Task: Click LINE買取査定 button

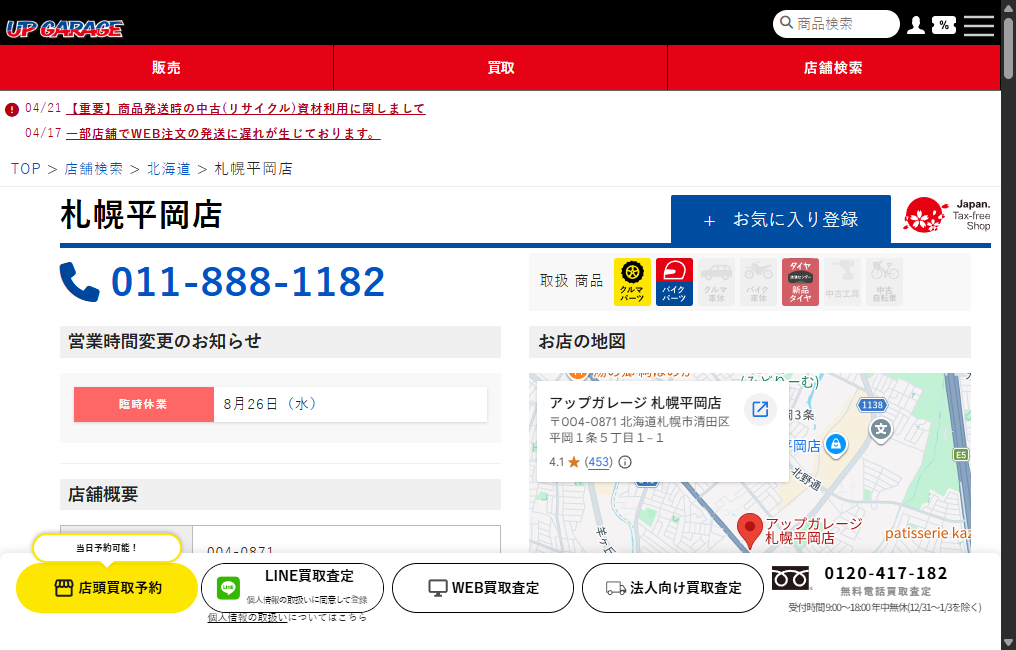Action: point(292,588)
